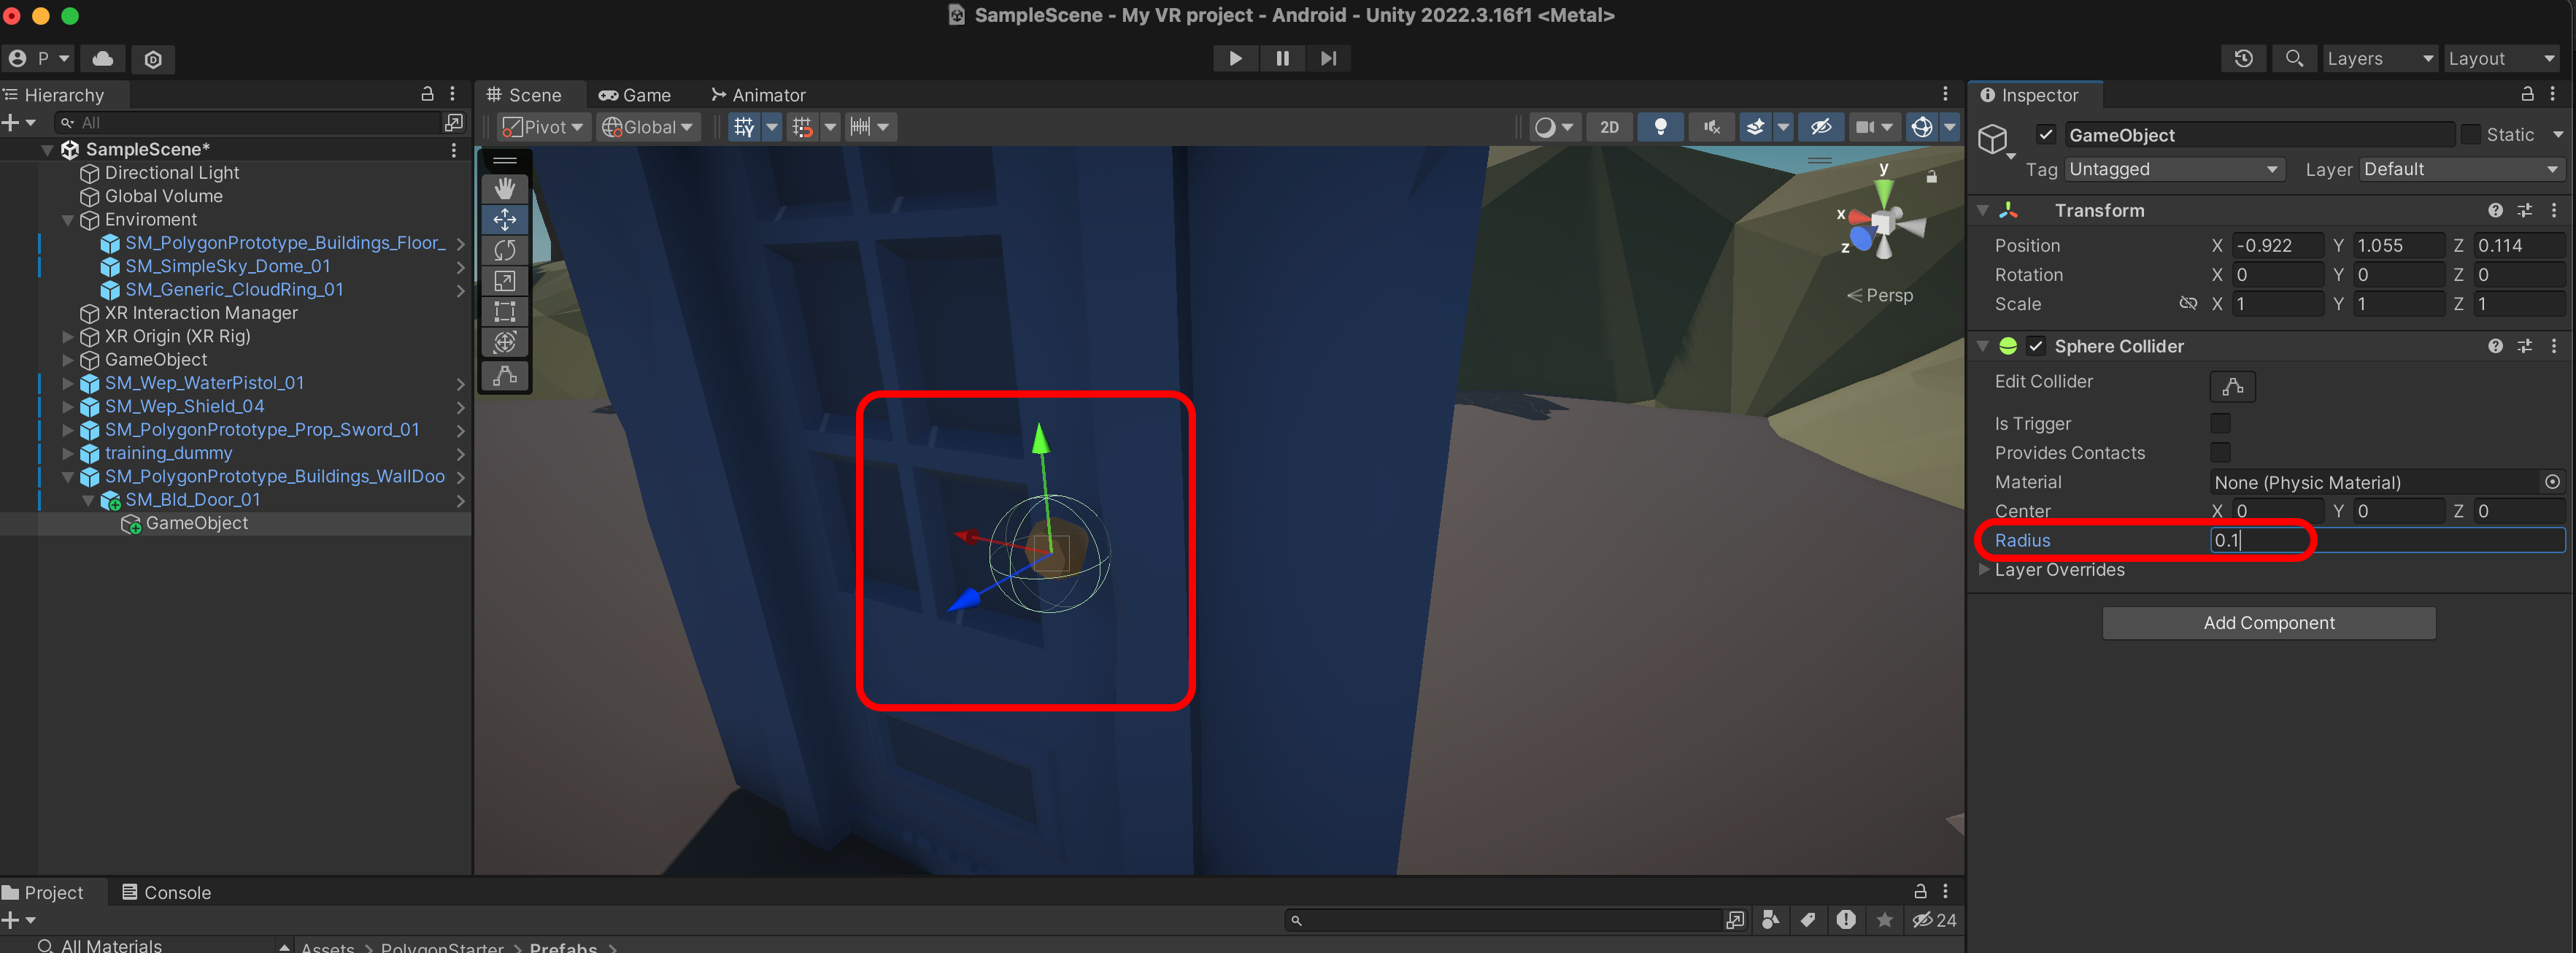
Task: Click the Step frame button
Action: [1328, 59]
